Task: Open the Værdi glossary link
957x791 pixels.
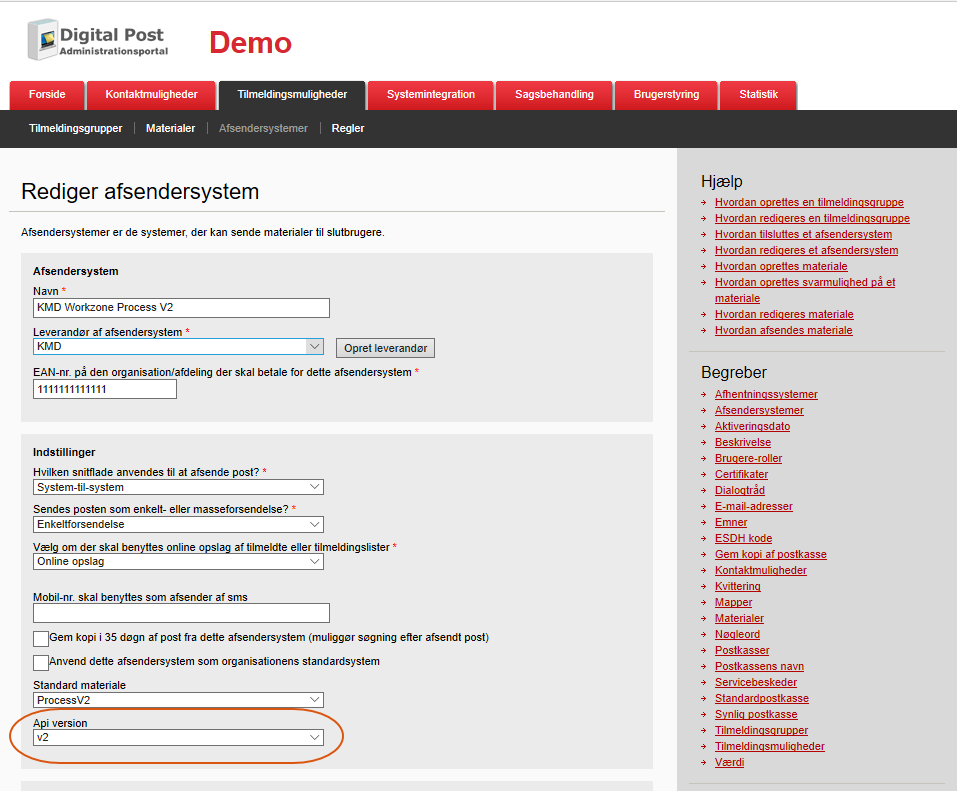Action: coord(729,762)
